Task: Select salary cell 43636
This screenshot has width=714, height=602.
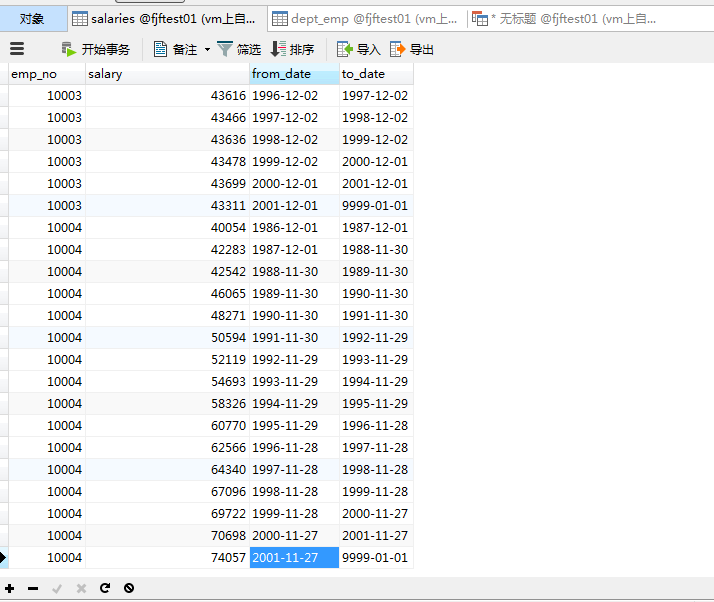Action: [x=167, y=139]
